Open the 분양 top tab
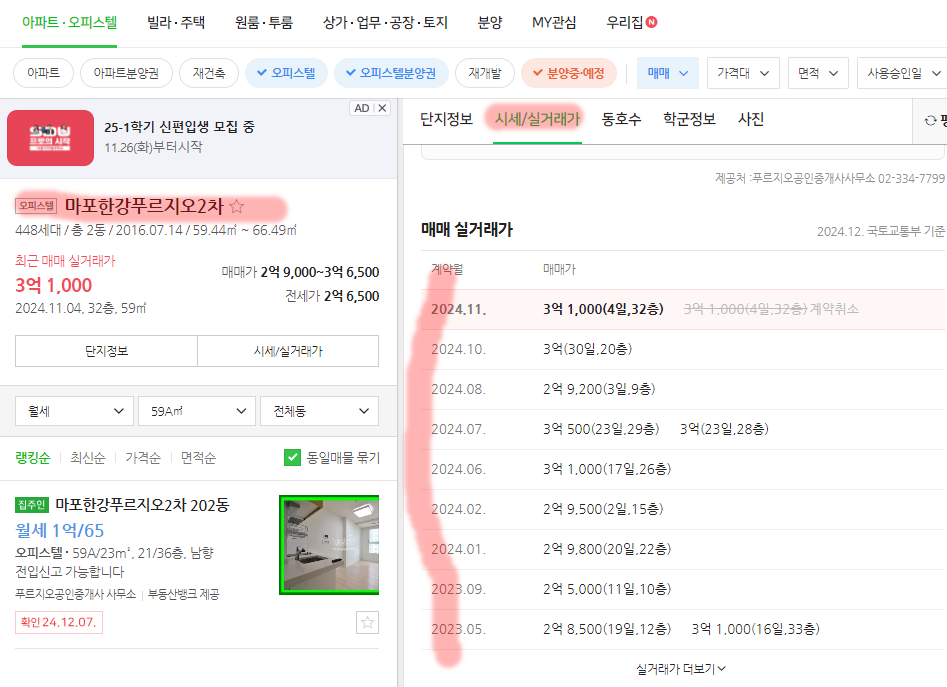Viewport: 947px width, 687px height. (x=490, y=22)
